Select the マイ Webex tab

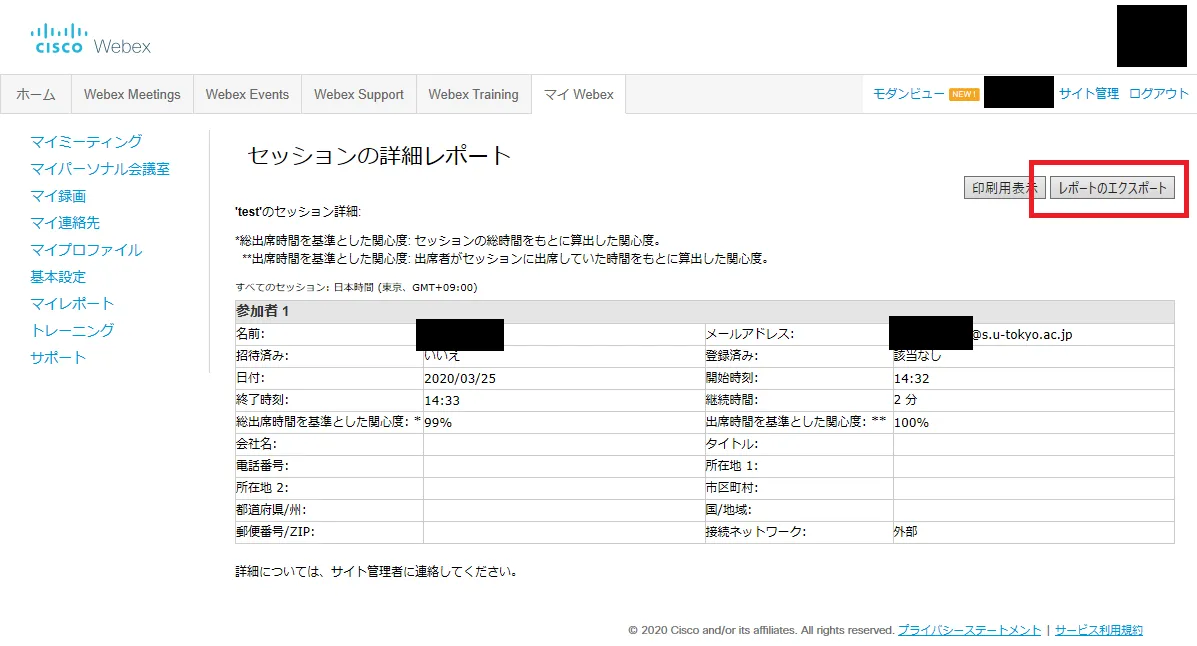click(578, 95)
